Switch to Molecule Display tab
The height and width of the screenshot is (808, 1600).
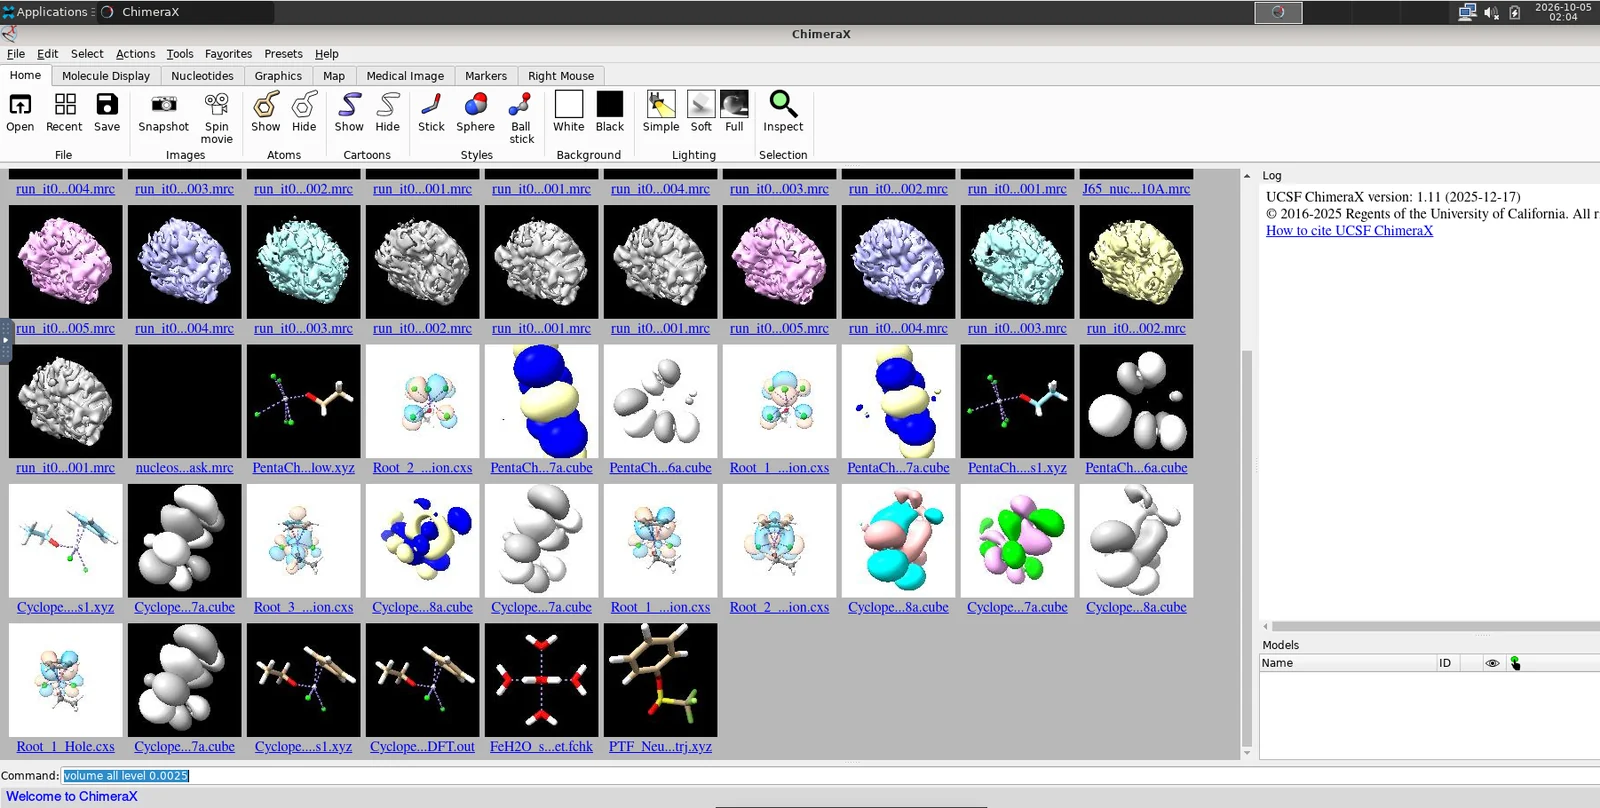coord(106,76)
